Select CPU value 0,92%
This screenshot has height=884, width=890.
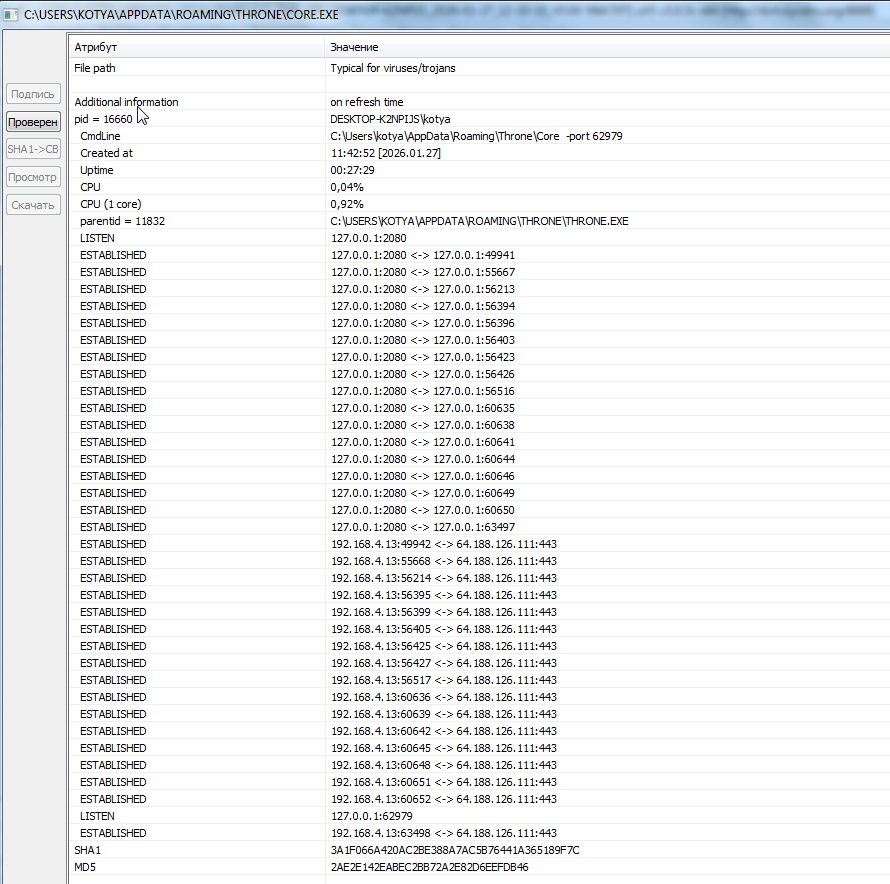[x=347, y=204]
